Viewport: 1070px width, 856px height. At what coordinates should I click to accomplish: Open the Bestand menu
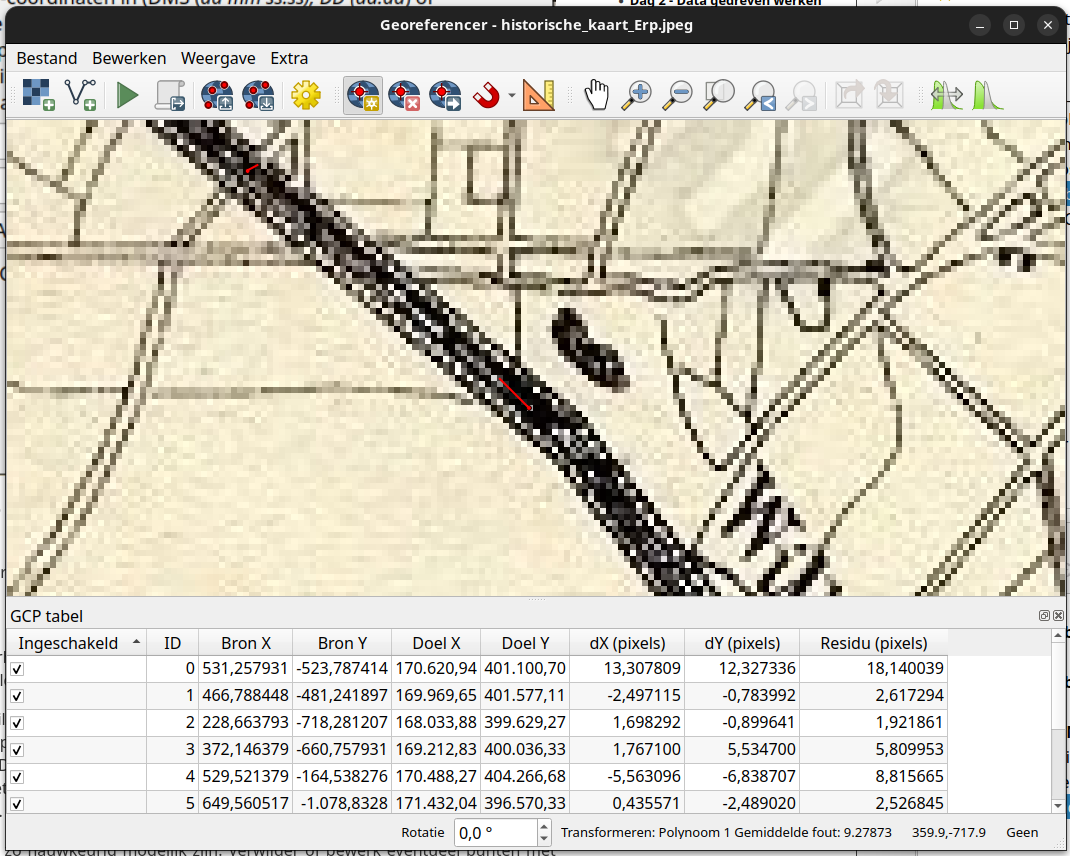(46, 58)
